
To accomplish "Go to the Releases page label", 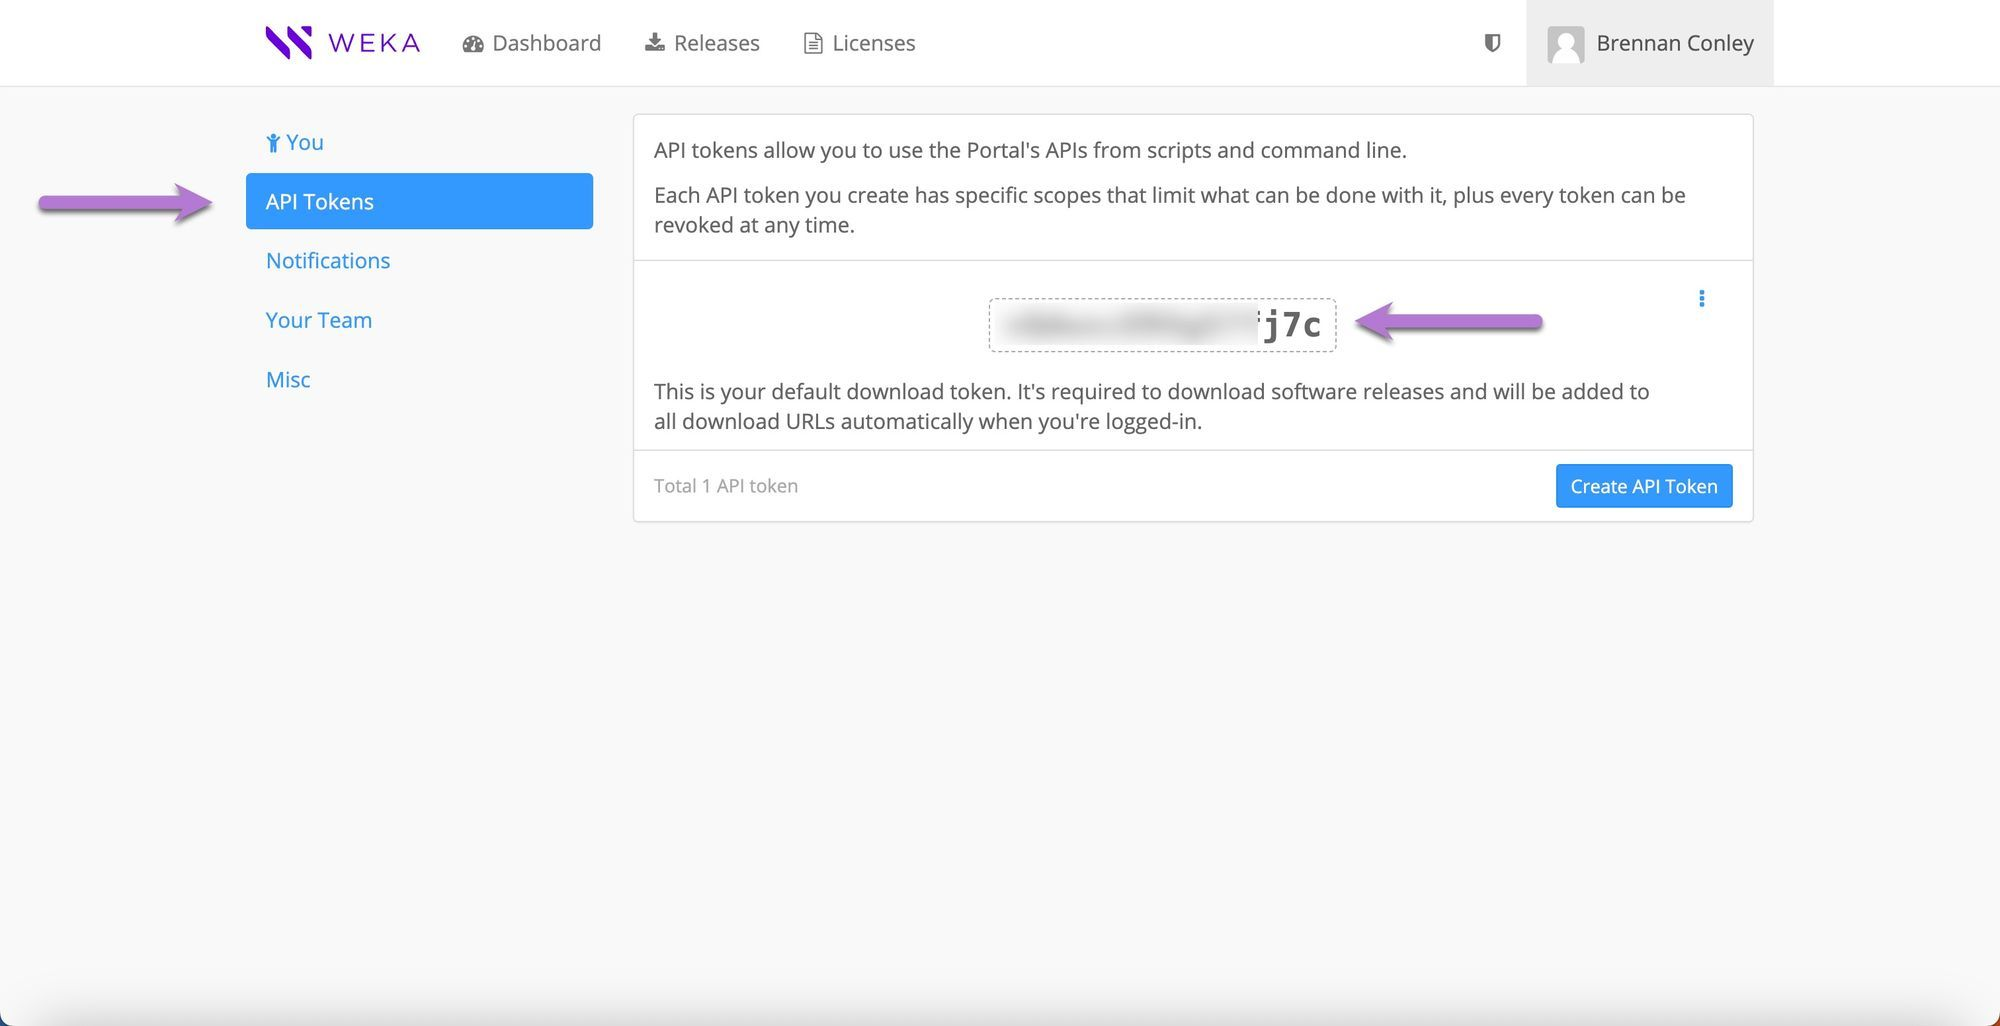I will pos(716,43).
